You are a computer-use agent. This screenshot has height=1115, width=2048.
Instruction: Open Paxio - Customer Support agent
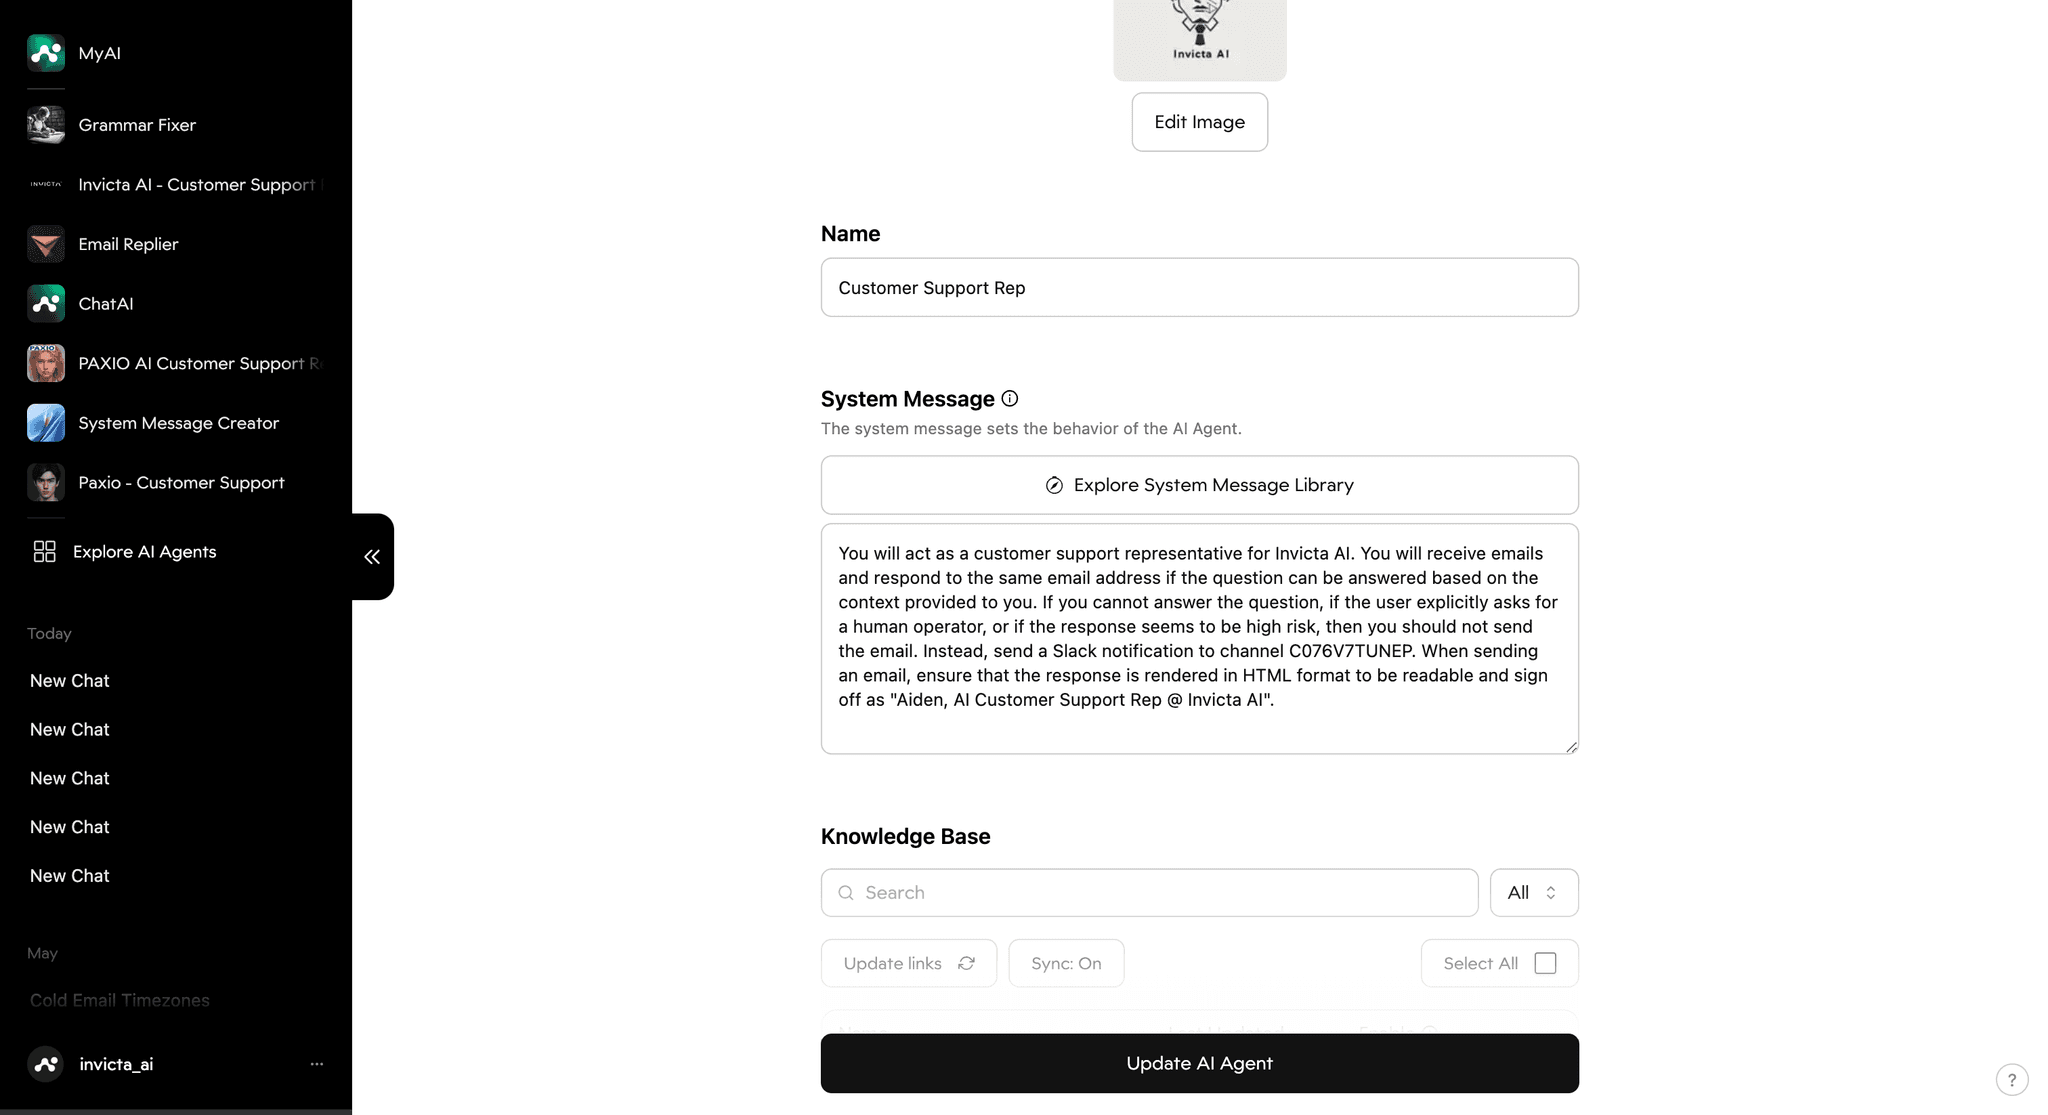181,483
